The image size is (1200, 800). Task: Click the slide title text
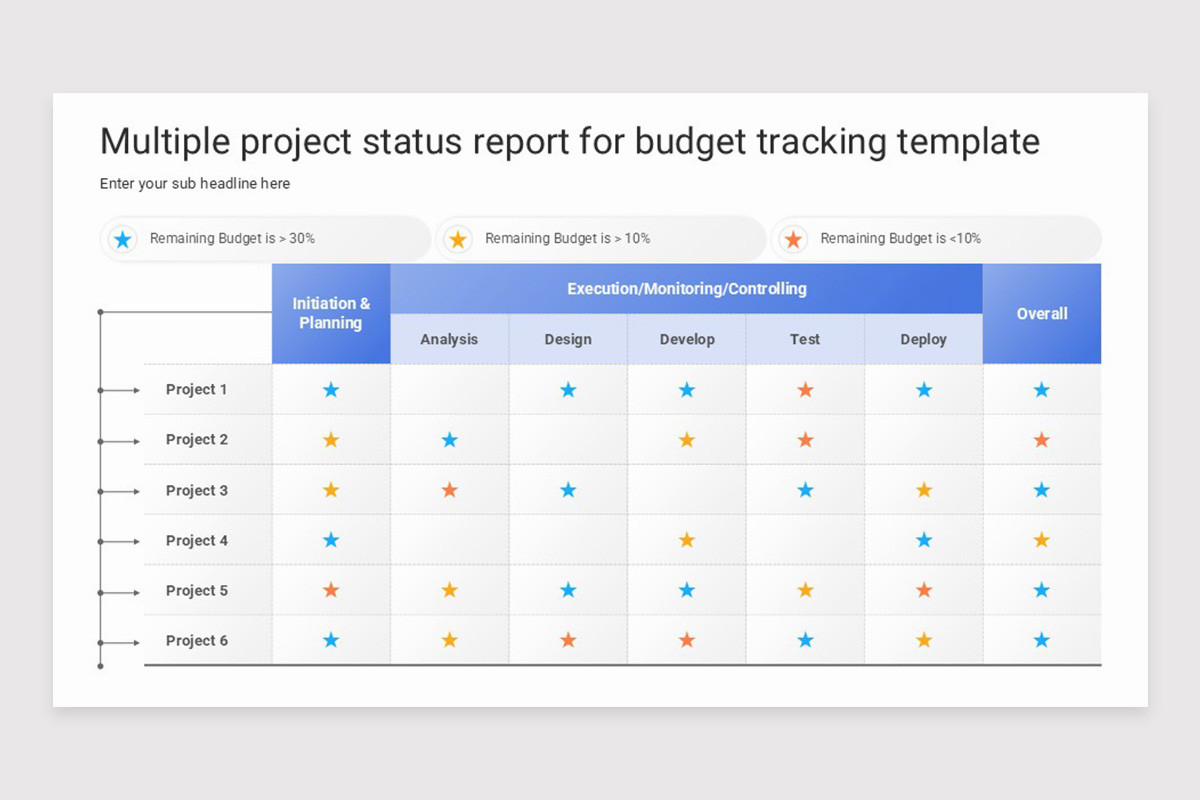click(570, 142)
